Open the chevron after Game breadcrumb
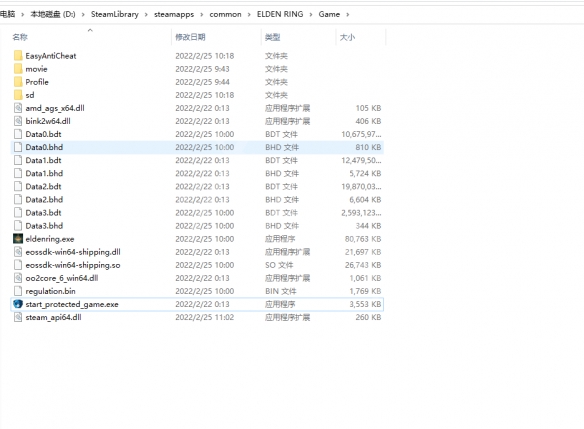 pyautogui.click(x=347, y=15)
